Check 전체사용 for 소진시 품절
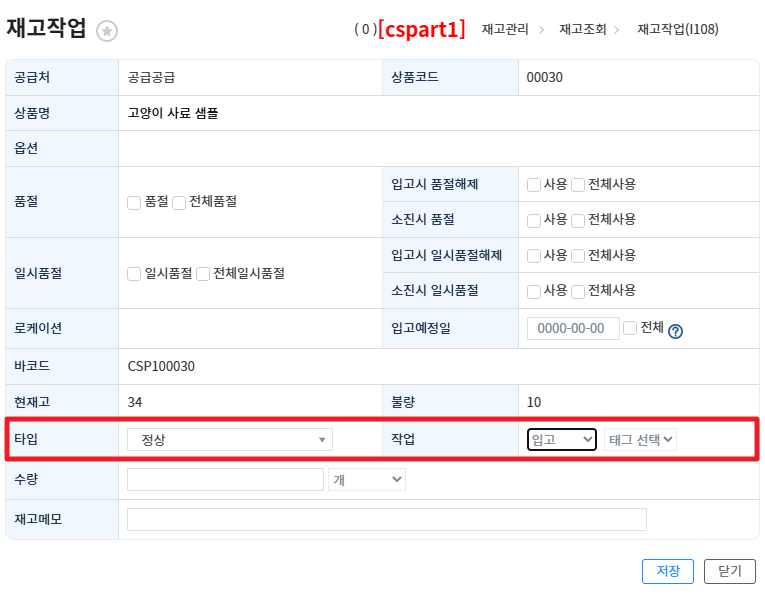 pos(578,220)
